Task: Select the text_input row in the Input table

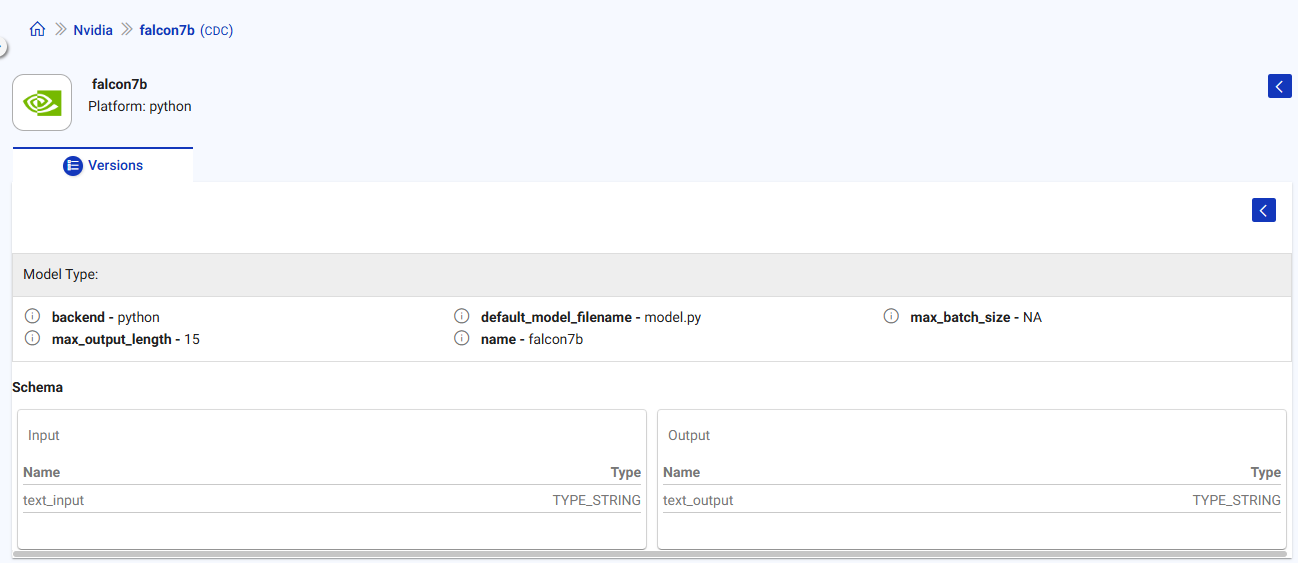Action: click(331, 500)
